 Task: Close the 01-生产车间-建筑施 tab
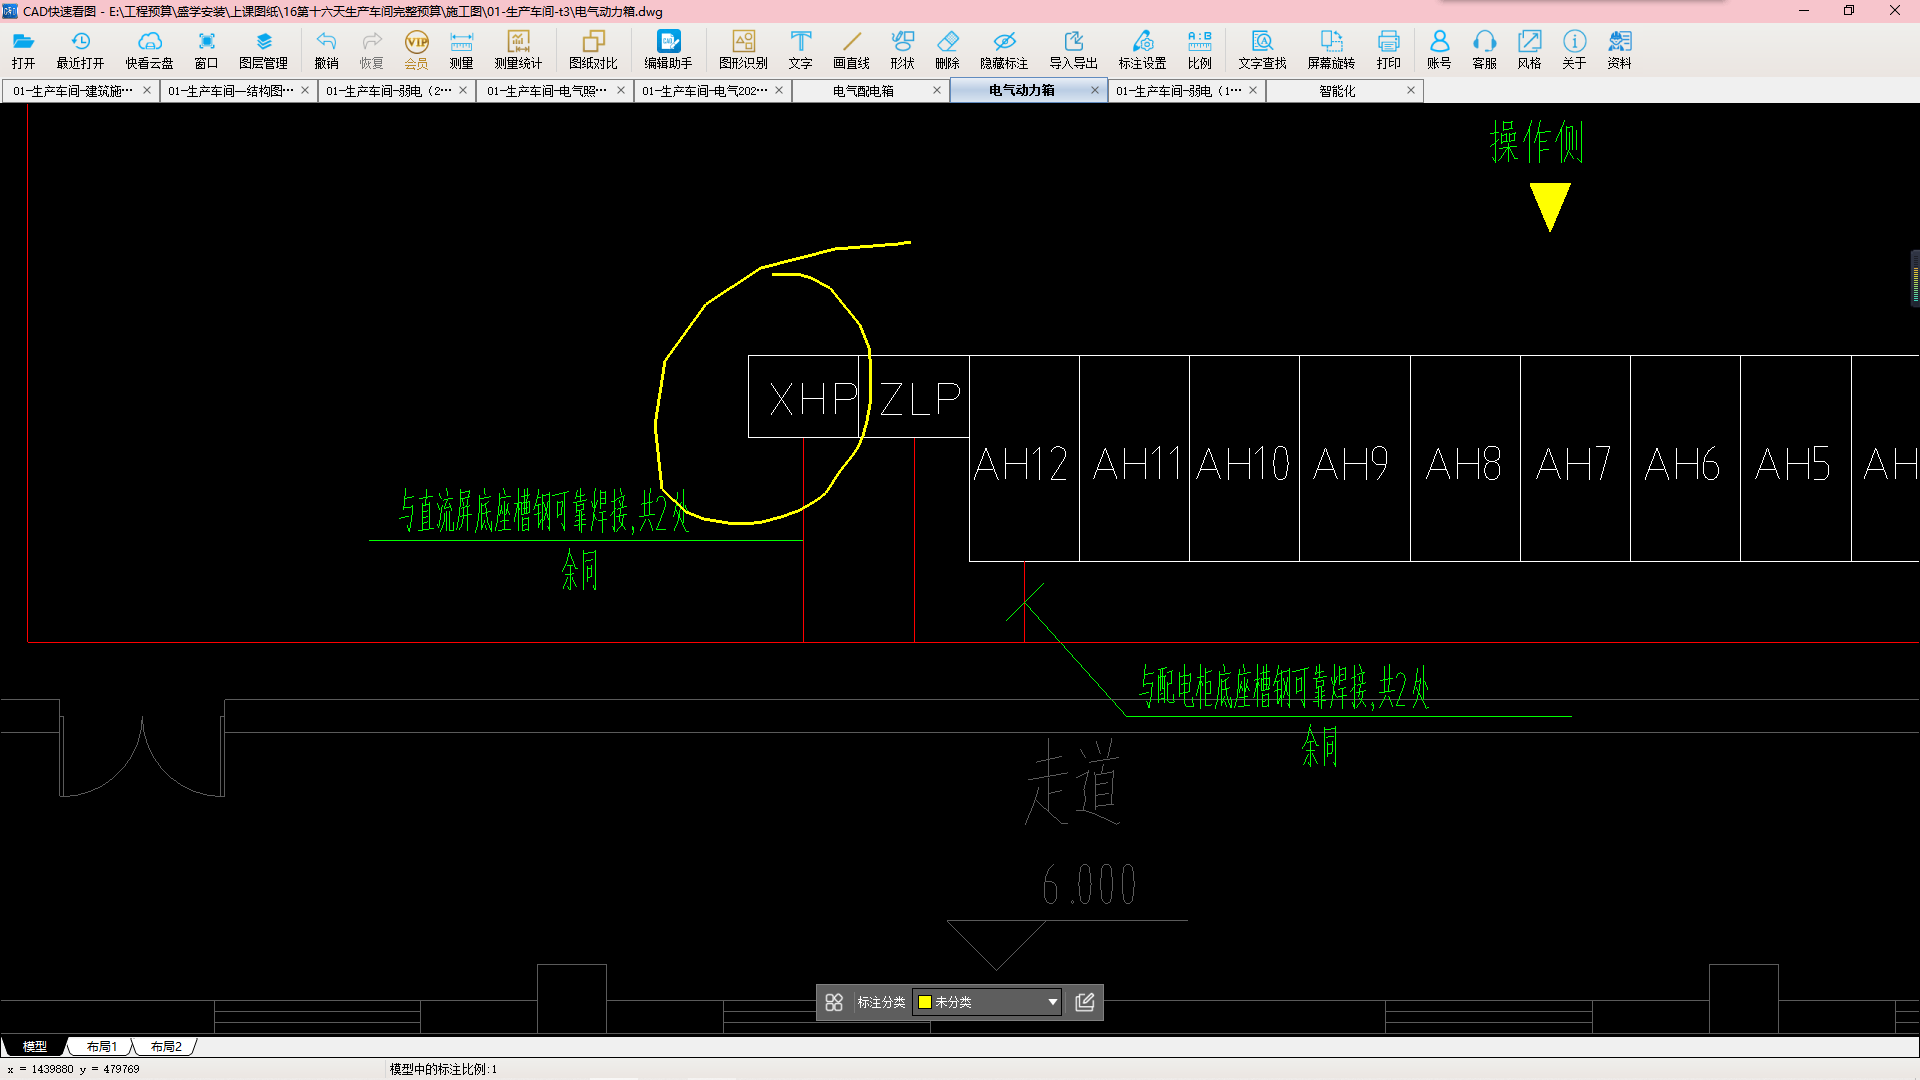pos(147,90)
